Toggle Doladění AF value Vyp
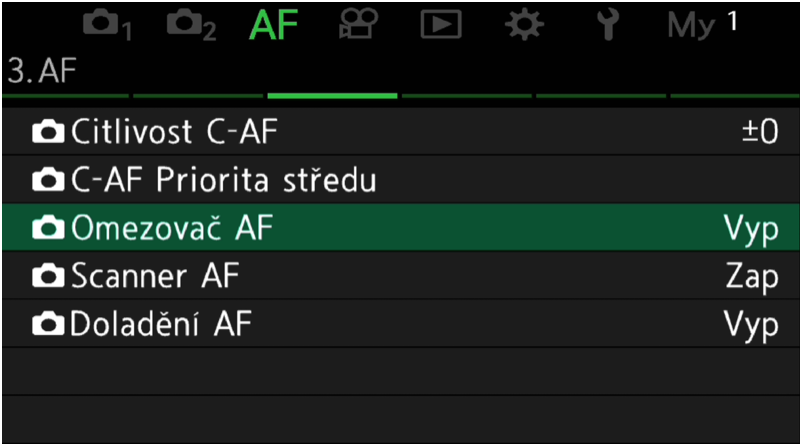The image size is (802, 446). coord(751,326)
